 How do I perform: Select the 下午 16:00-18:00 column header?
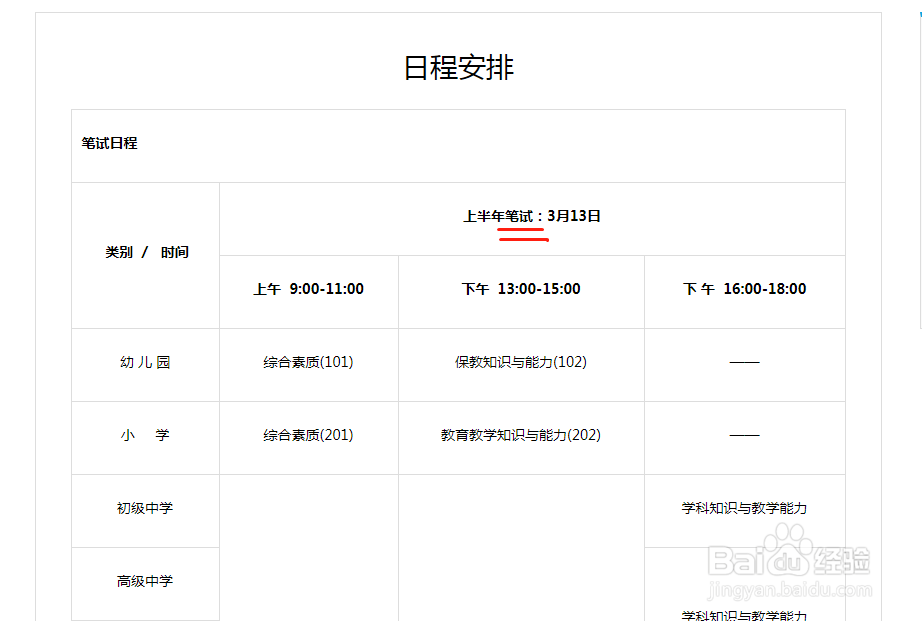tap(745, 289)
